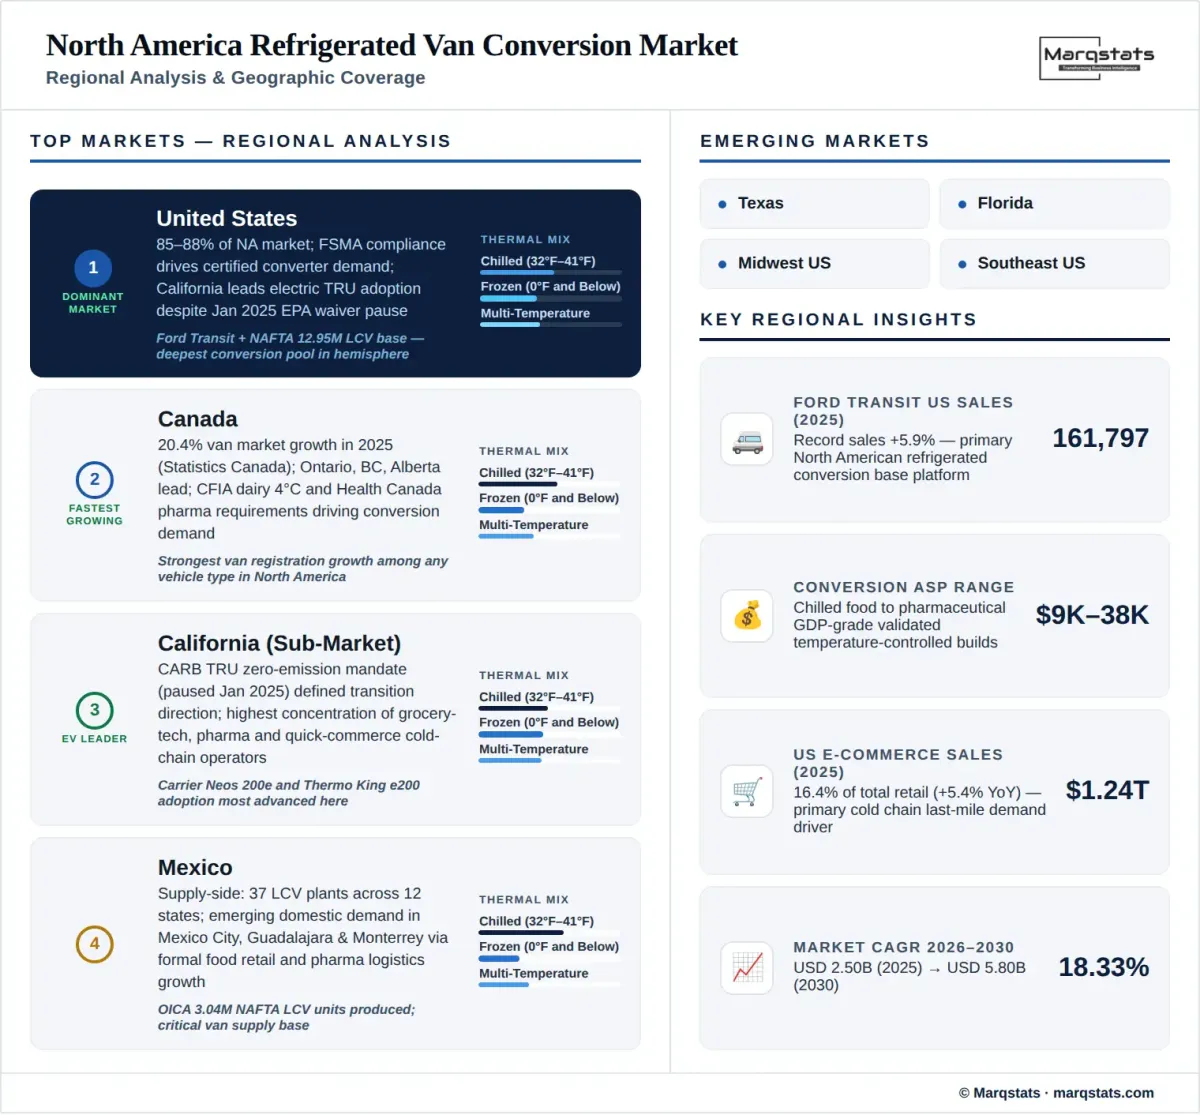Select the Florida emerging market chip

pyautogui.click(x=1055, y=204)
